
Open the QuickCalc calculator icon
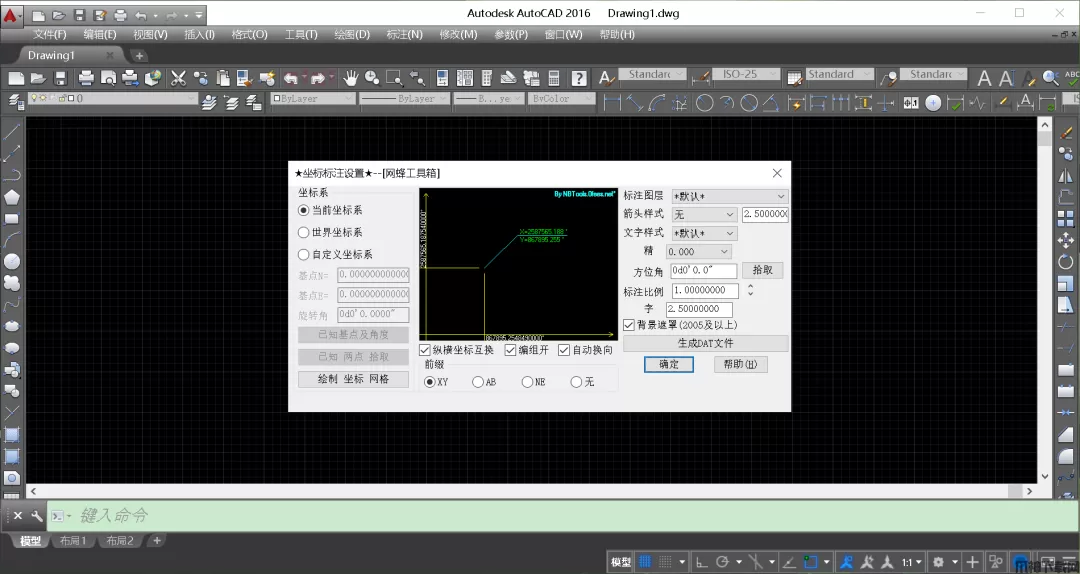(x=555, y=78)
